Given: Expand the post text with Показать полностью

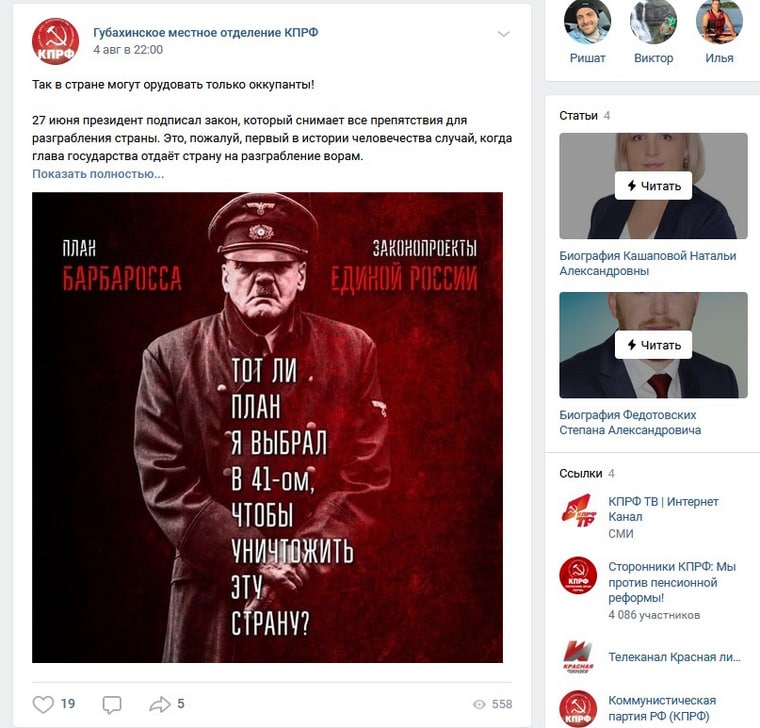Looking at the screenshot, I should (x=98, y=174).
